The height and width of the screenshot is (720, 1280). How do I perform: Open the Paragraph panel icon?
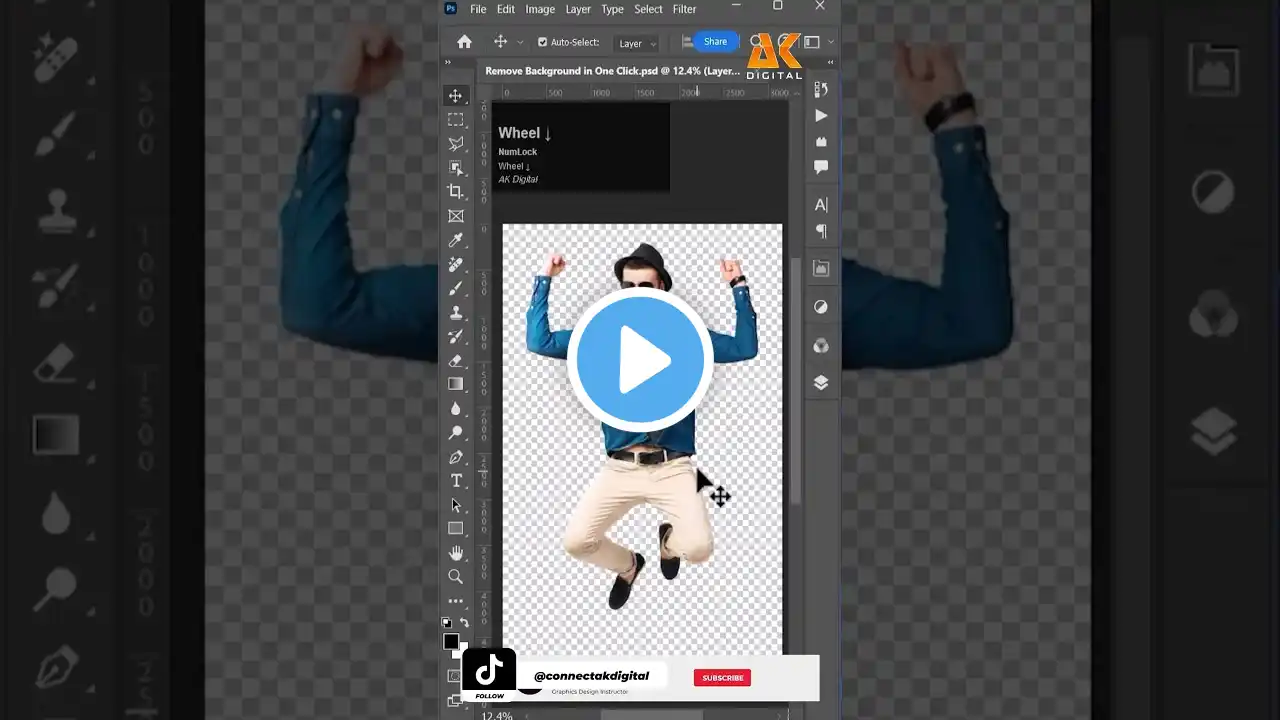pos(821,231)
